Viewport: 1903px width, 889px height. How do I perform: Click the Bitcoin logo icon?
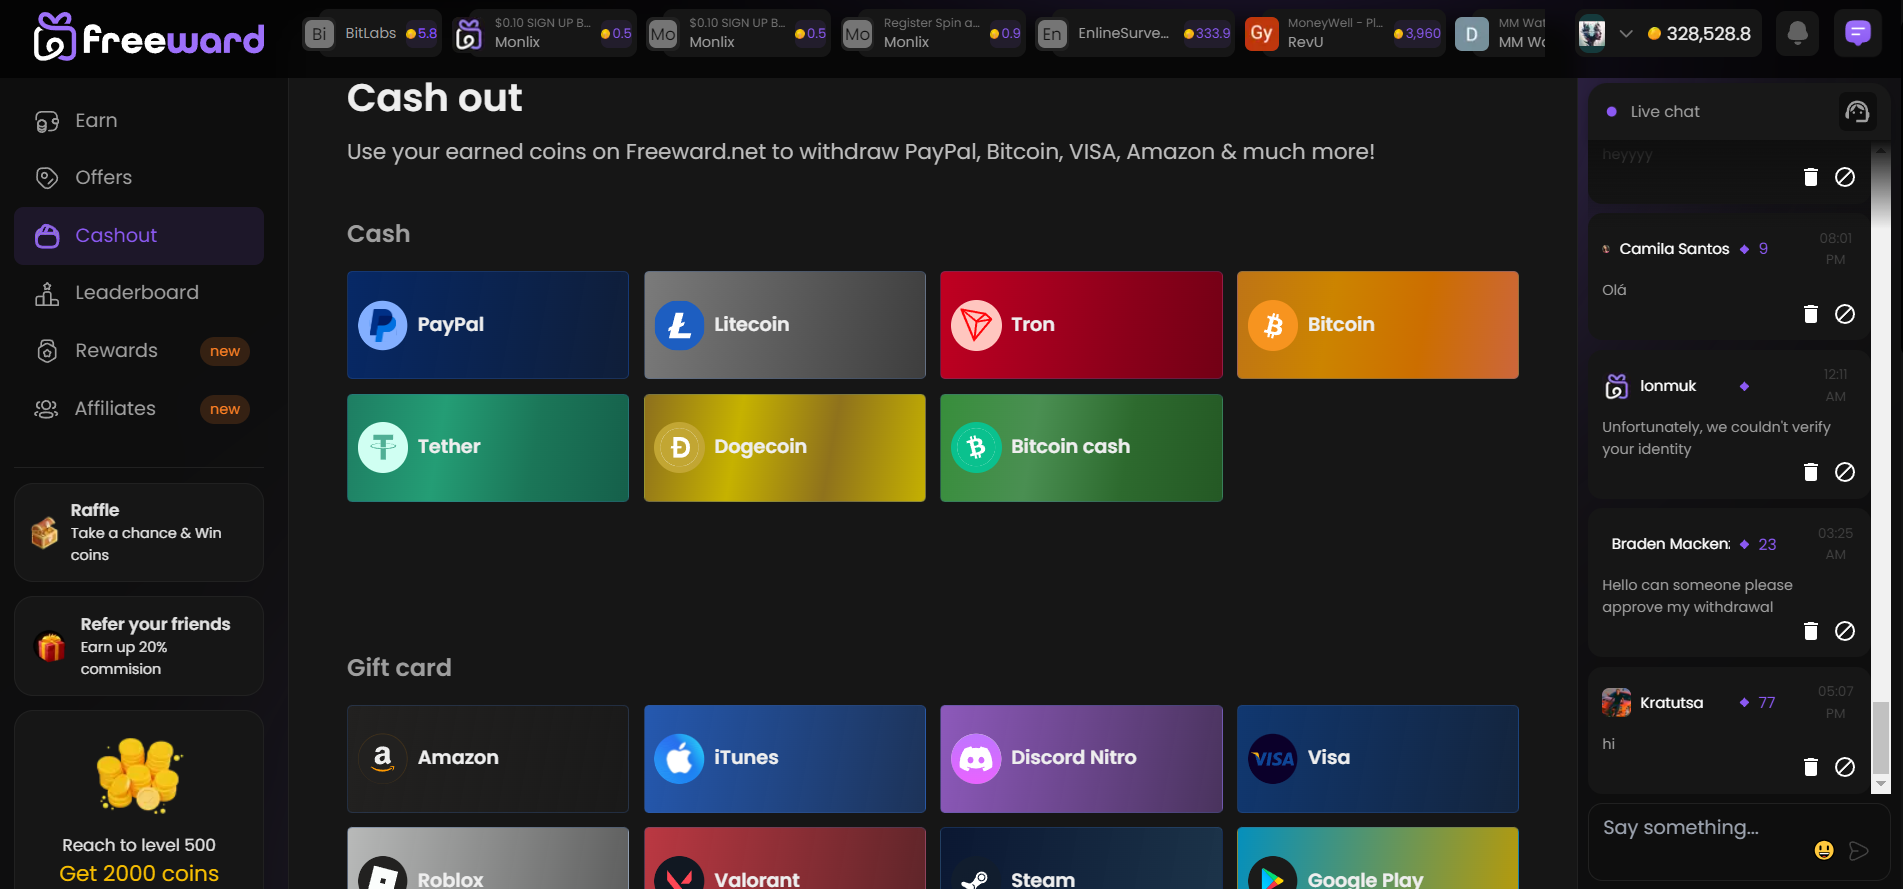pyautogui.click(x=1273, y=325)
